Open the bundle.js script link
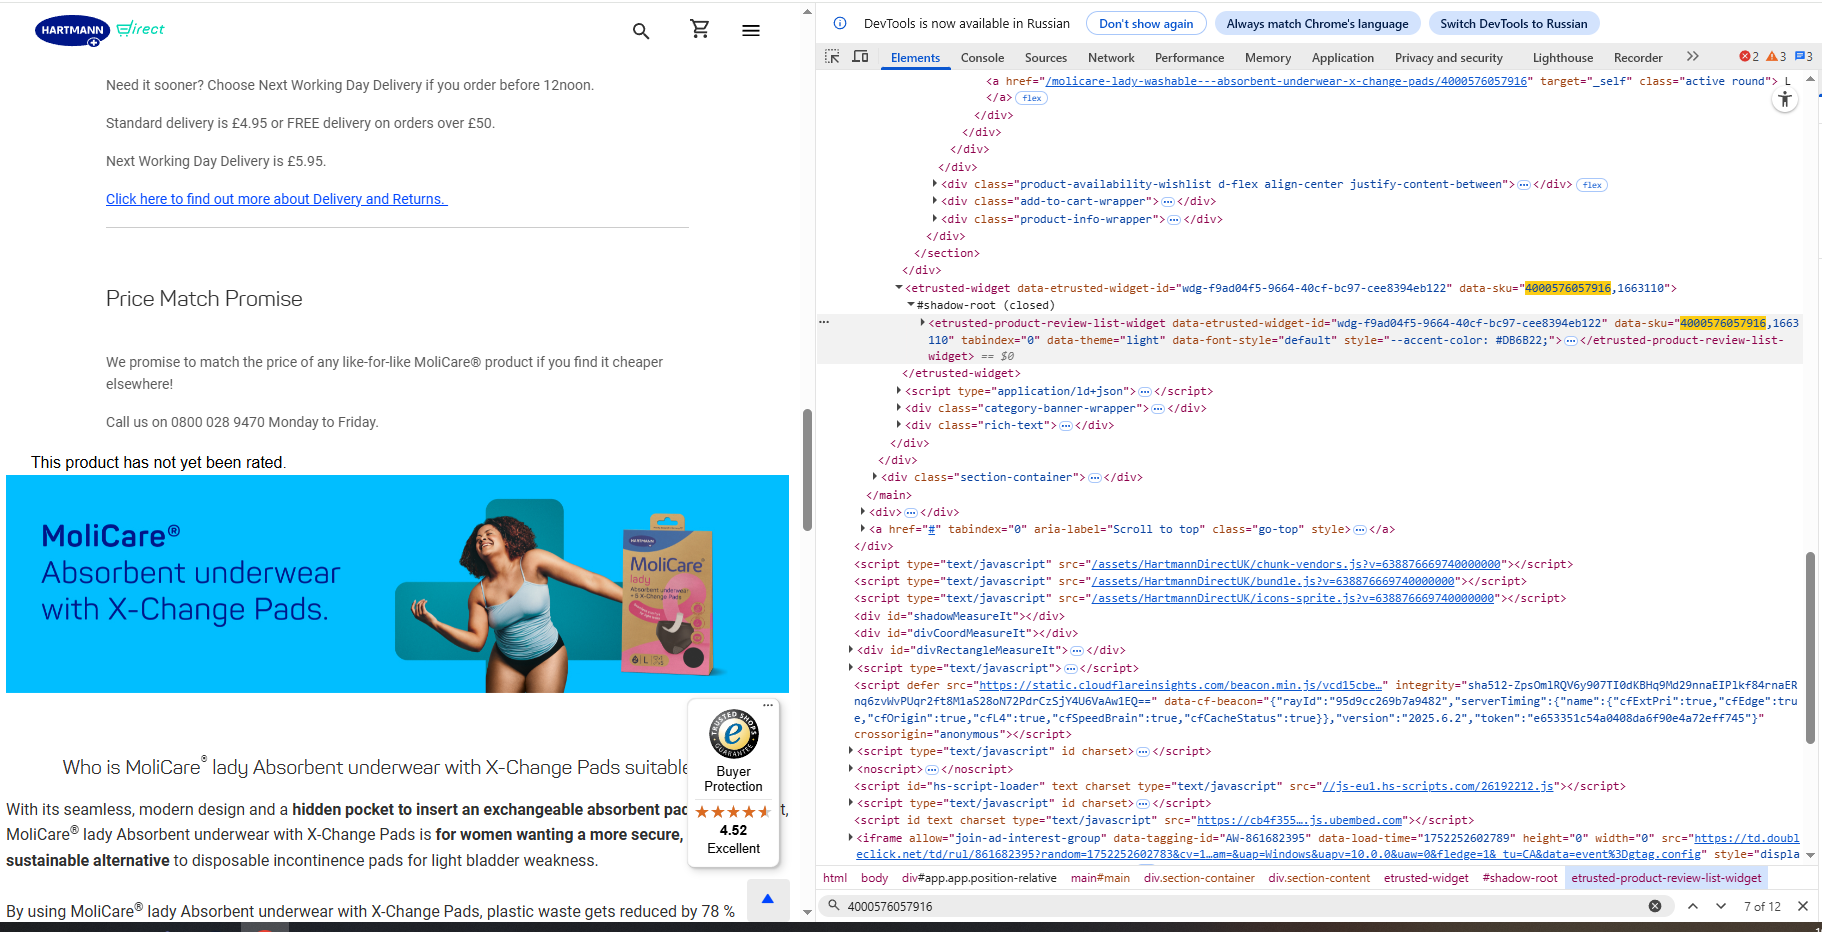The width and height of the screenshot is (1822, 932). point(1273,581)
